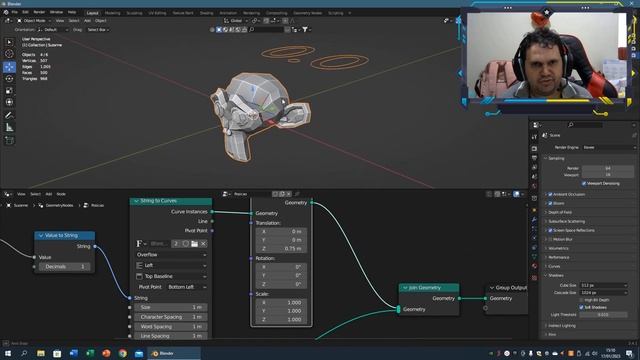Open the Output properties tab icon
640x360 pixels.
tap(534, 158)
